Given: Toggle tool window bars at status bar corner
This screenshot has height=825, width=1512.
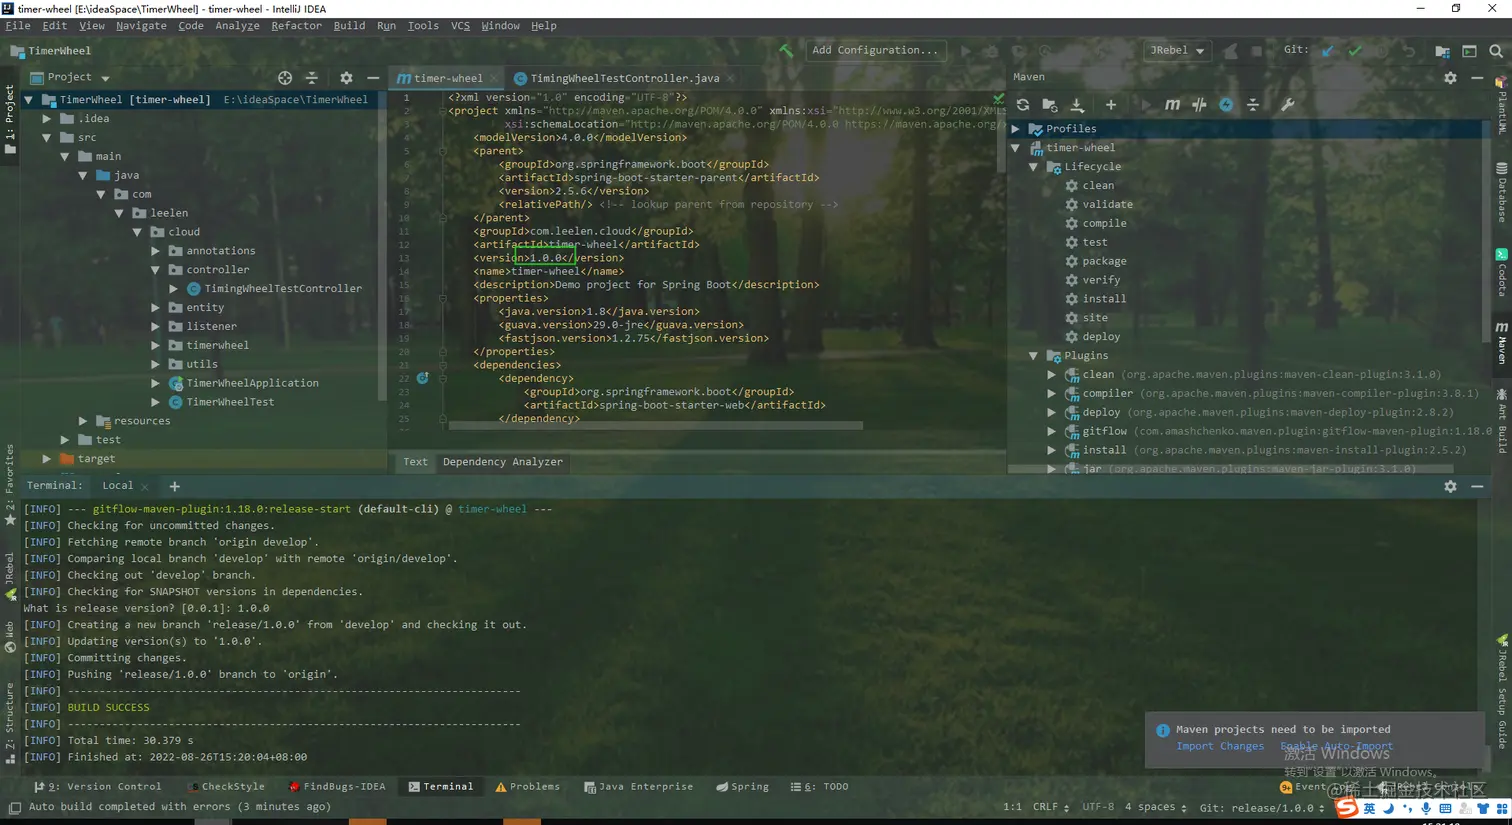Looking at the screenshot, I should (14, 807).
